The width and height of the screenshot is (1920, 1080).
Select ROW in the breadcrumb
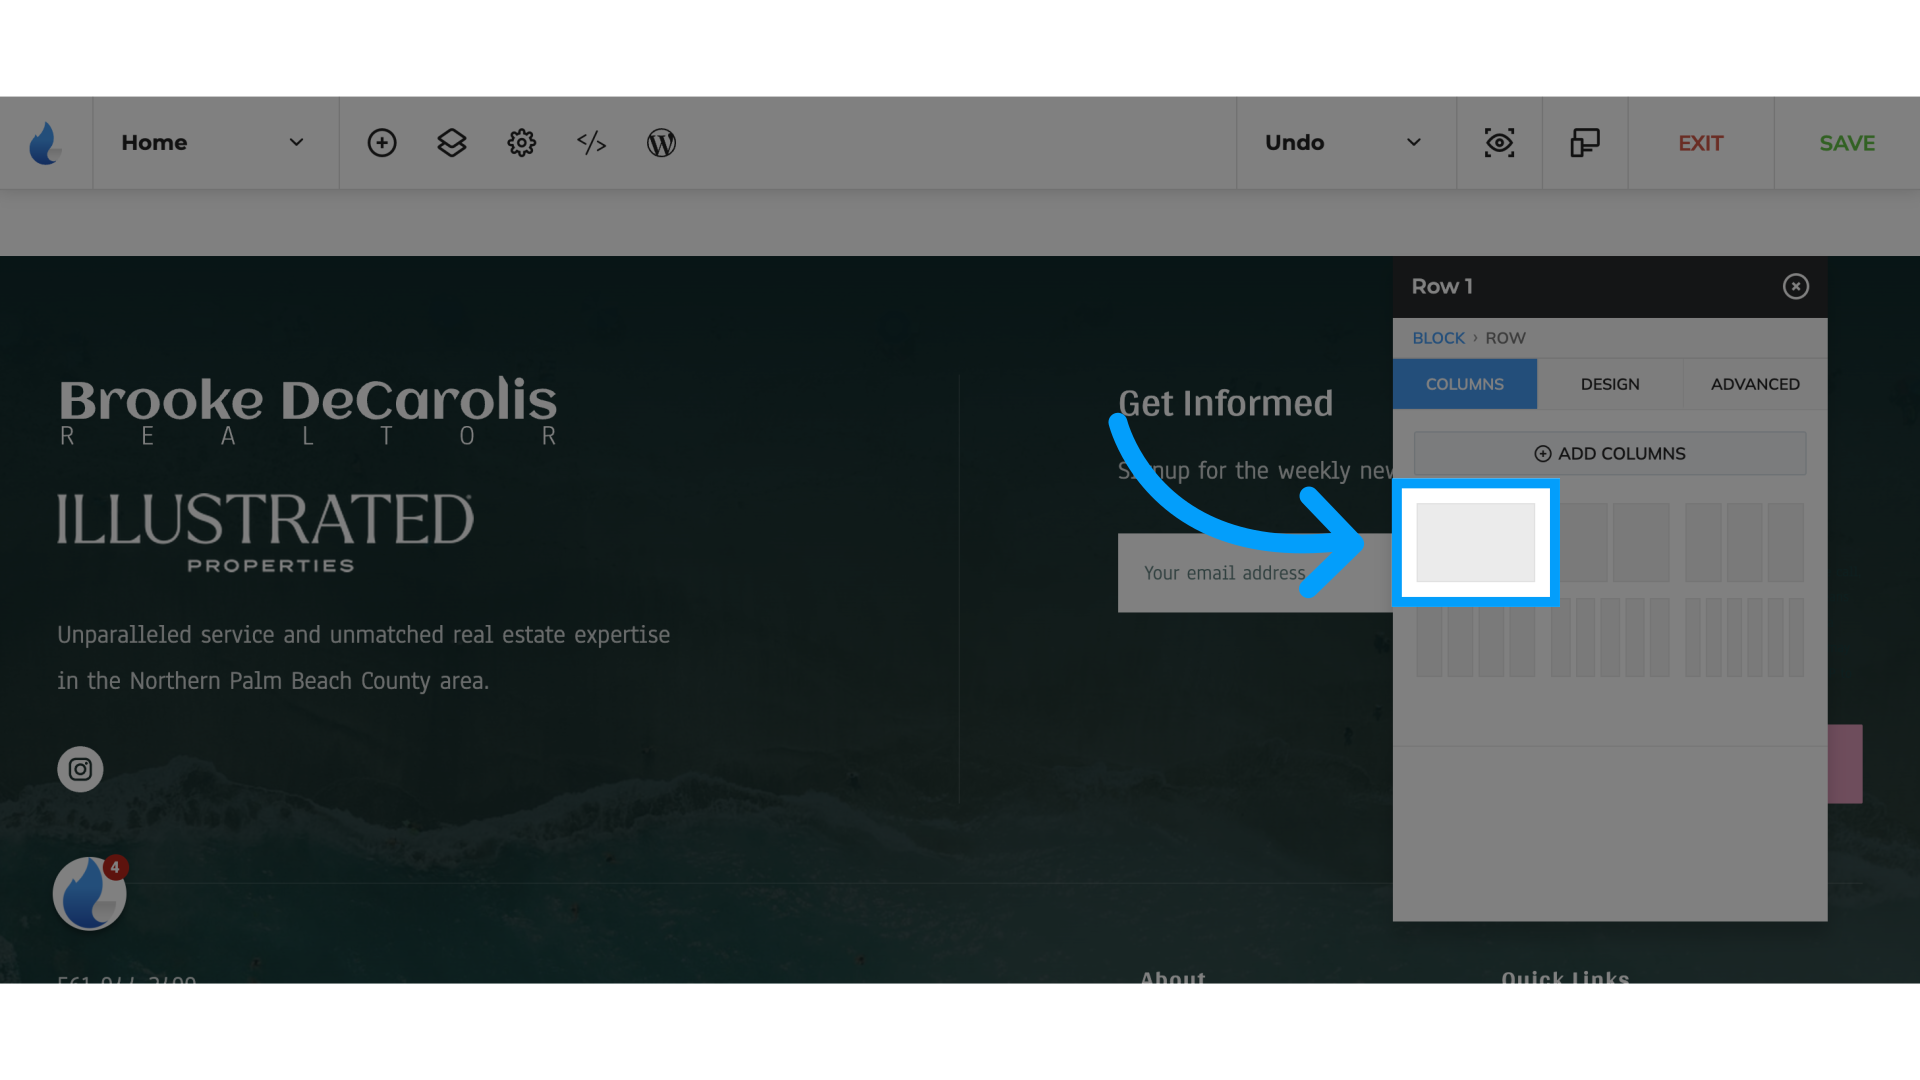pyautogui.click(x=1505, y=338)
